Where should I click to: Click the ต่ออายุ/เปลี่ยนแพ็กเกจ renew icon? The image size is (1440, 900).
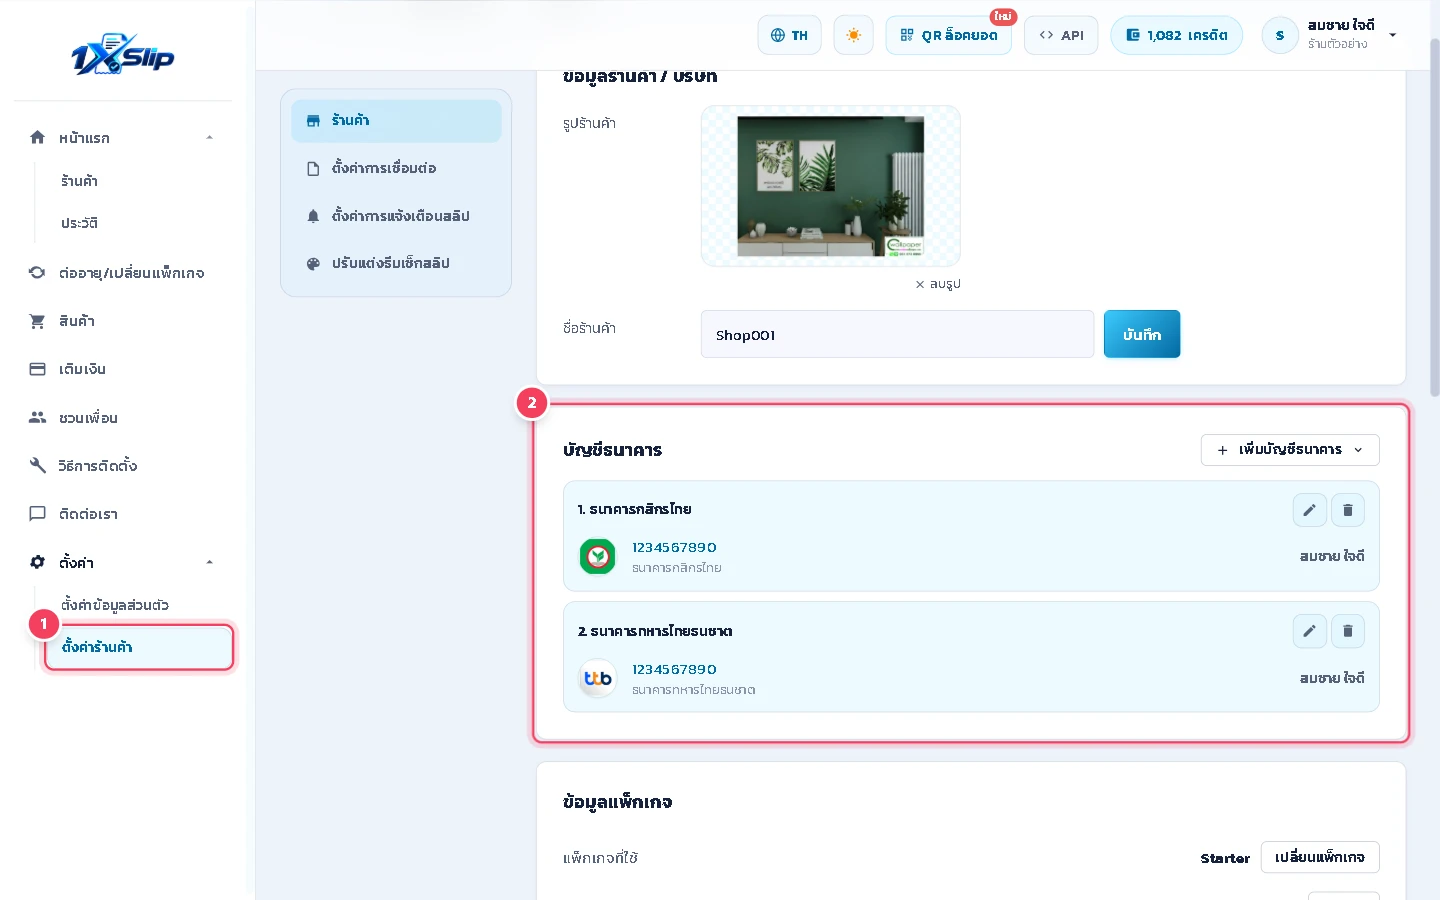[37, 272]
